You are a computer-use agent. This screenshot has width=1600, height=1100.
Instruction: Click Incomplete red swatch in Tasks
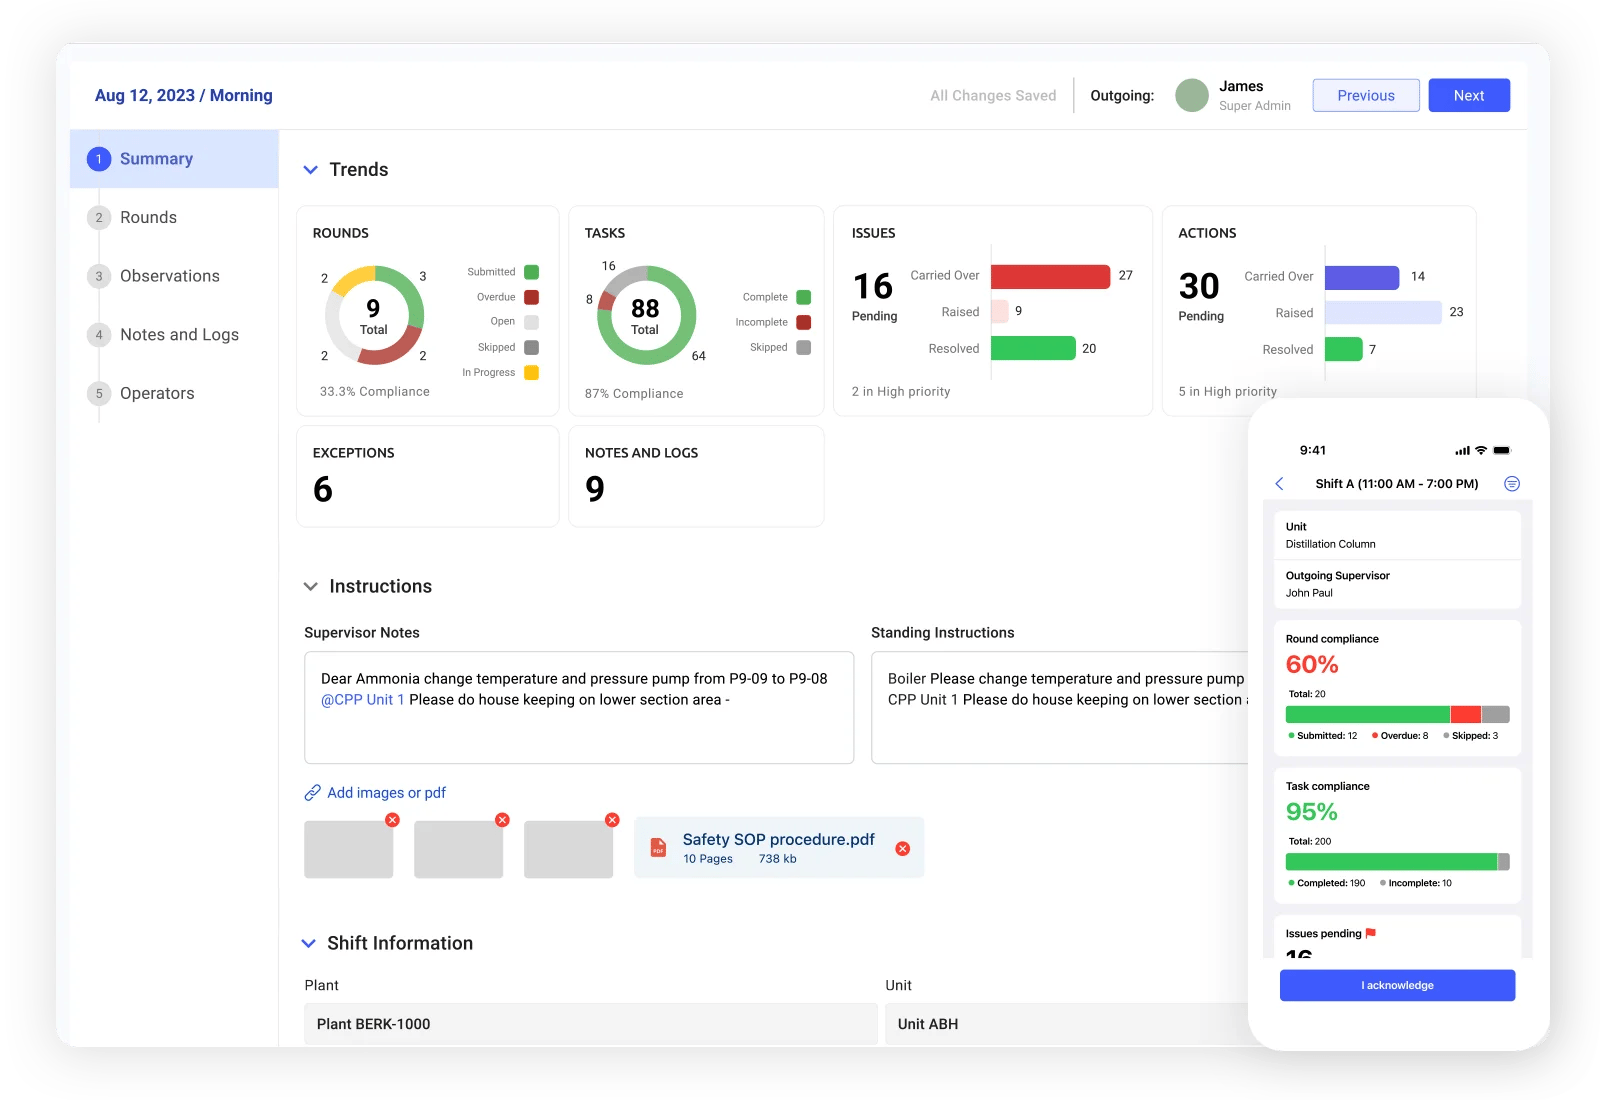(x=804, y=322)
